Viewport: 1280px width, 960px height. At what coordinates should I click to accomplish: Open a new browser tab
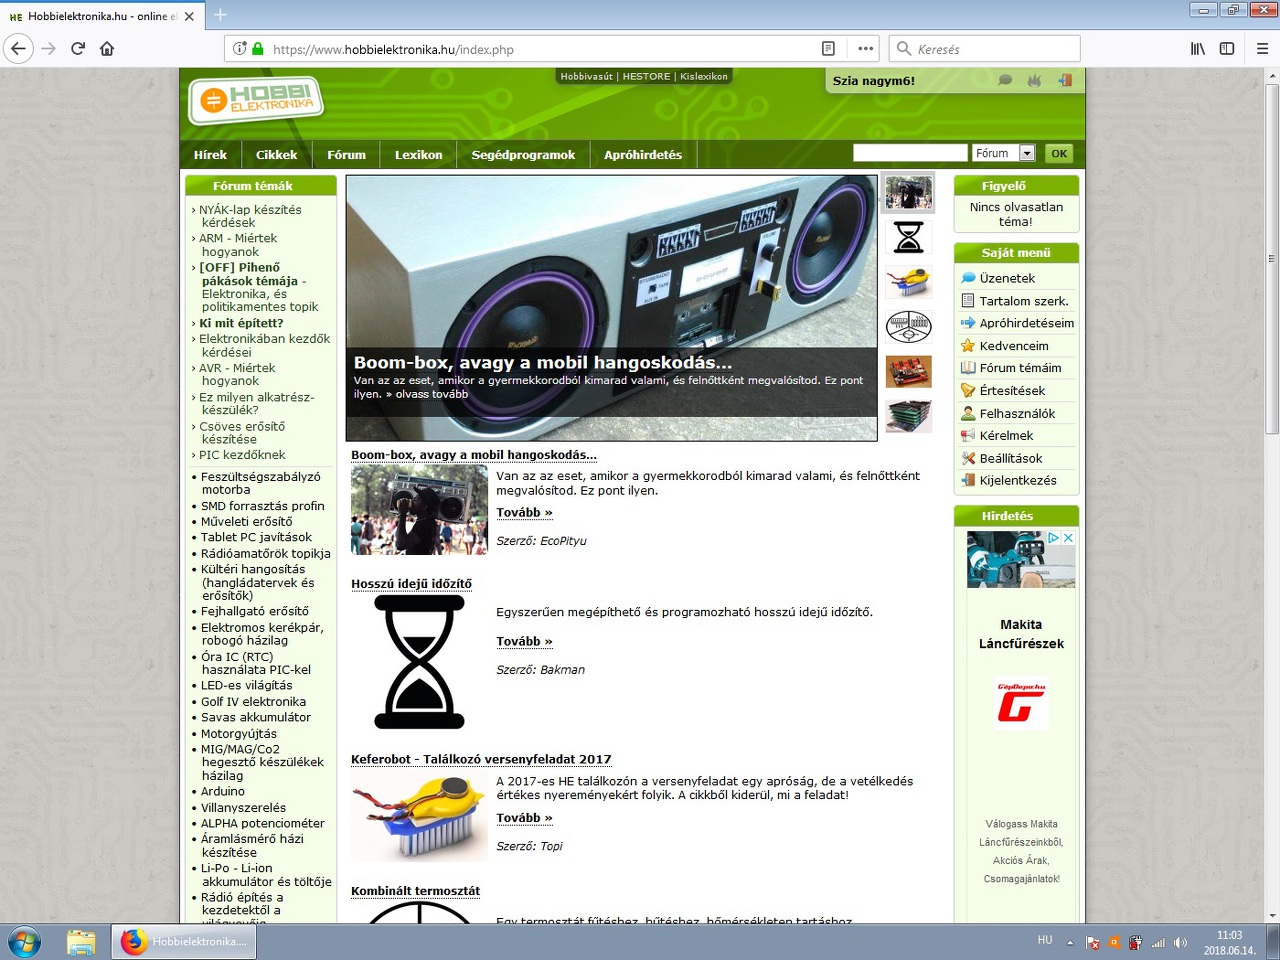(220, 15)
